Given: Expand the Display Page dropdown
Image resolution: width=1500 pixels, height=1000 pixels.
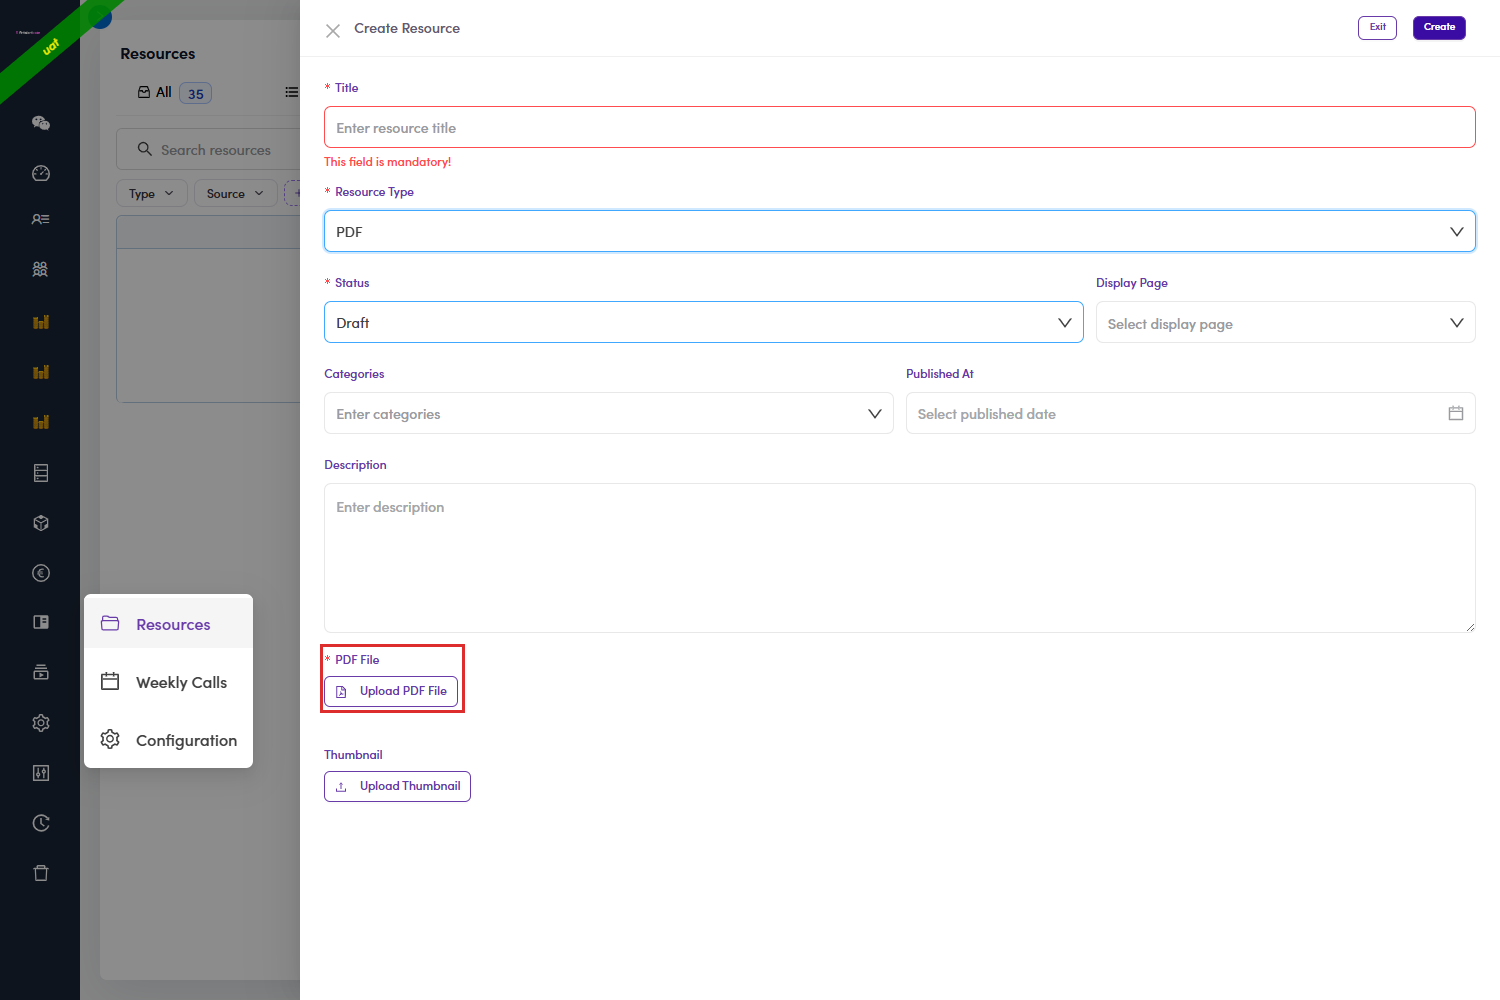Looking at the screenshot, I should [1286, 322].
